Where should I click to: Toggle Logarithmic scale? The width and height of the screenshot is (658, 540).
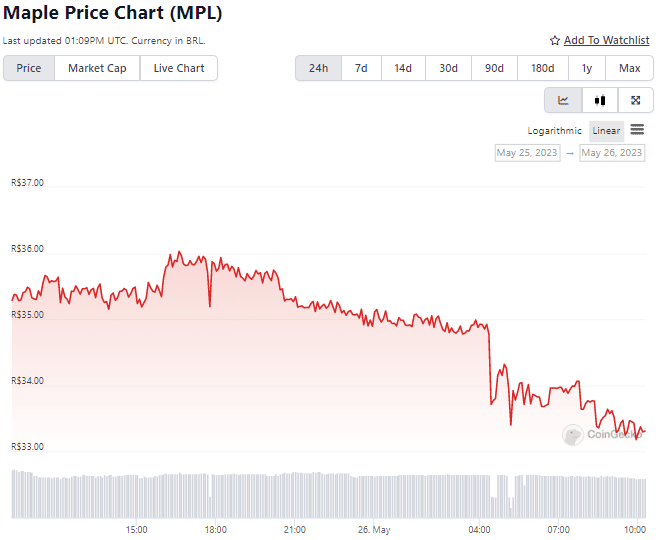[554, 130]
